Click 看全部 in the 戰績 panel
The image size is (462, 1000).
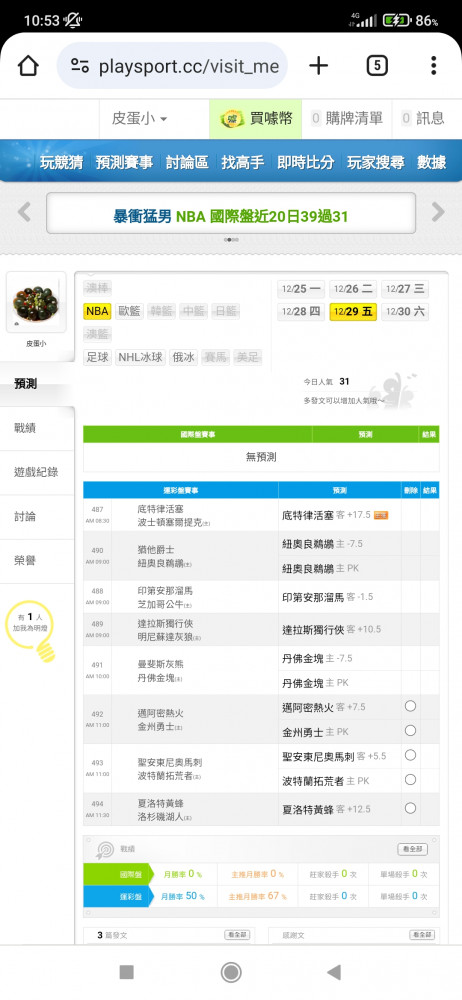(x=412, y=849)
